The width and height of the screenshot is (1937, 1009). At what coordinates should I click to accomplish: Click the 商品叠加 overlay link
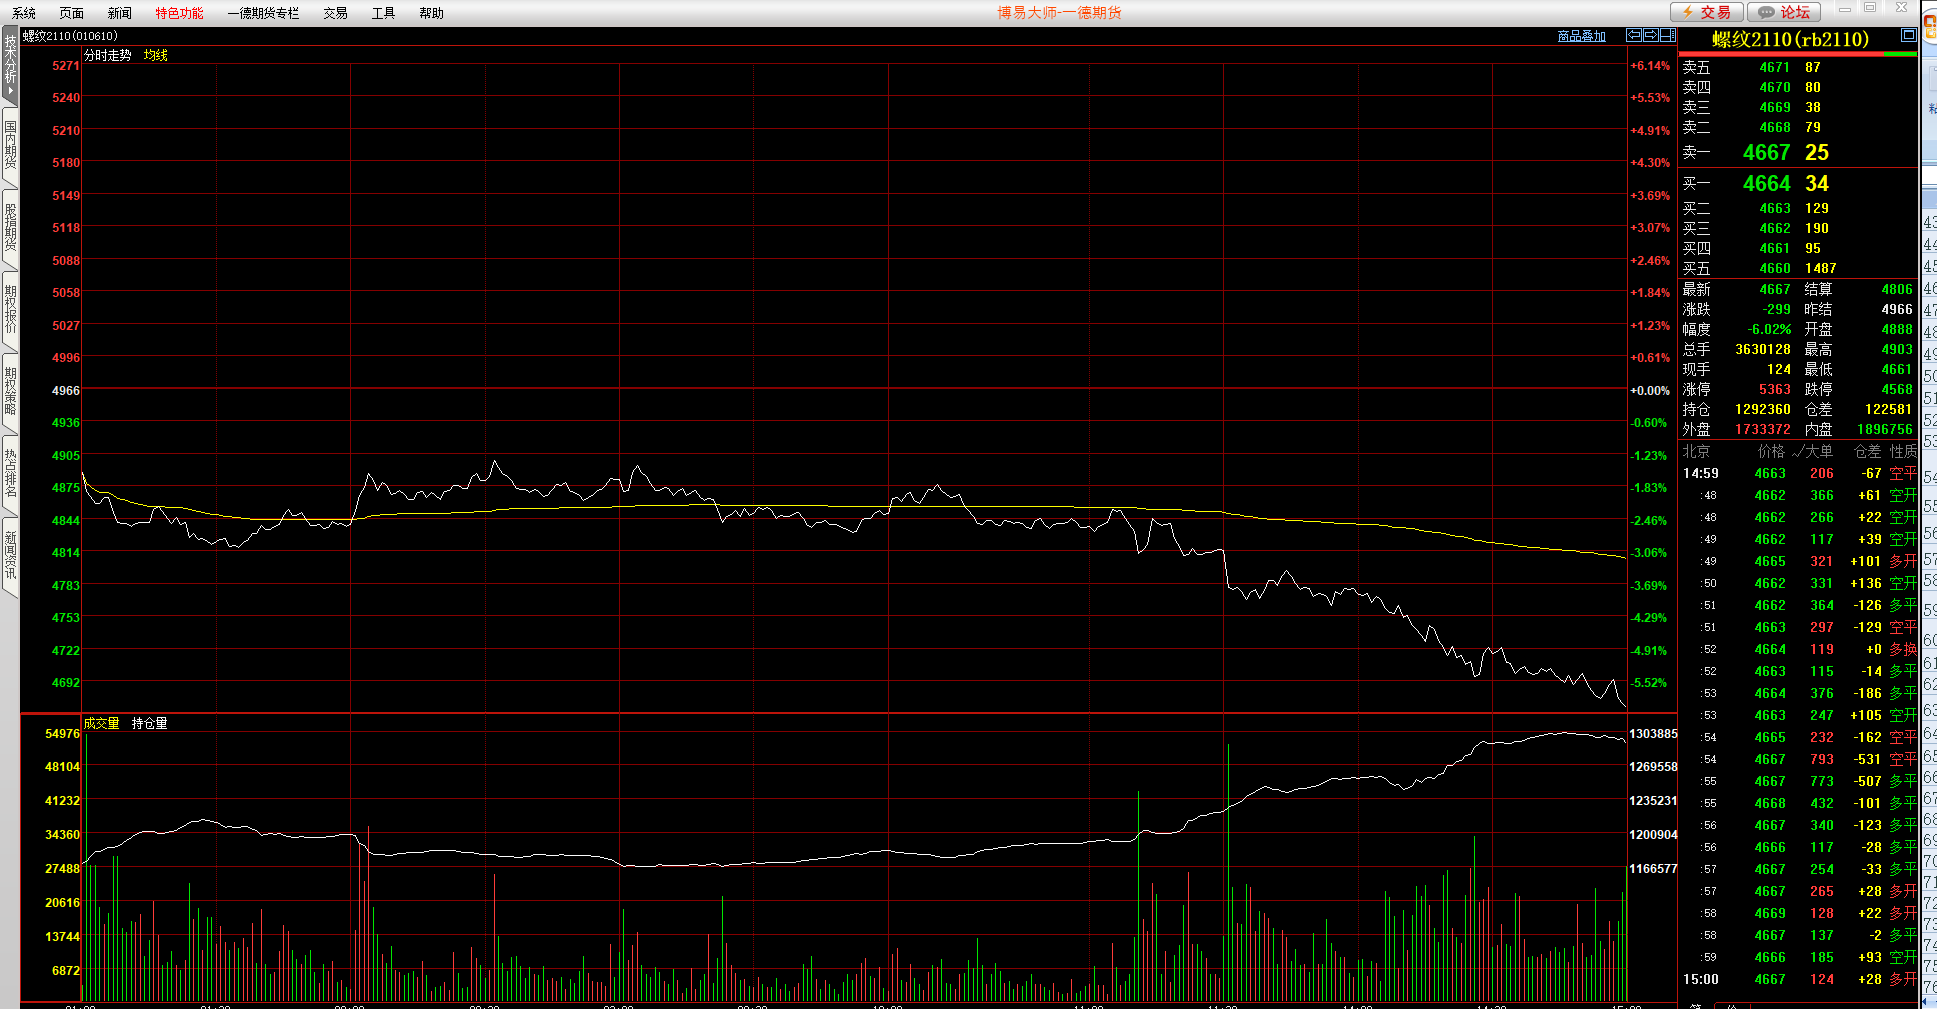(x=1581, y=36)
